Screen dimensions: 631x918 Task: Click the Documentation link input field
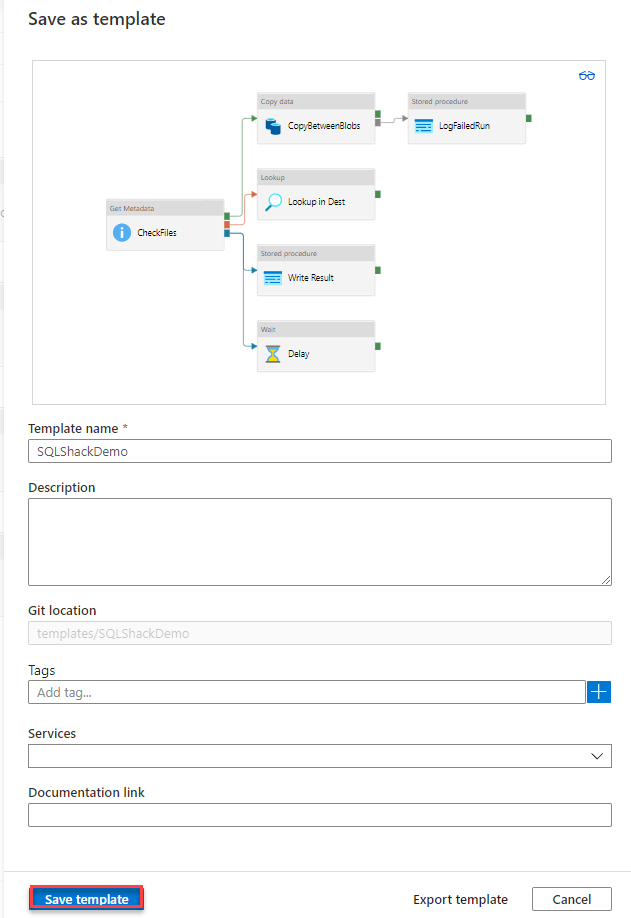[x=320, y=816]
